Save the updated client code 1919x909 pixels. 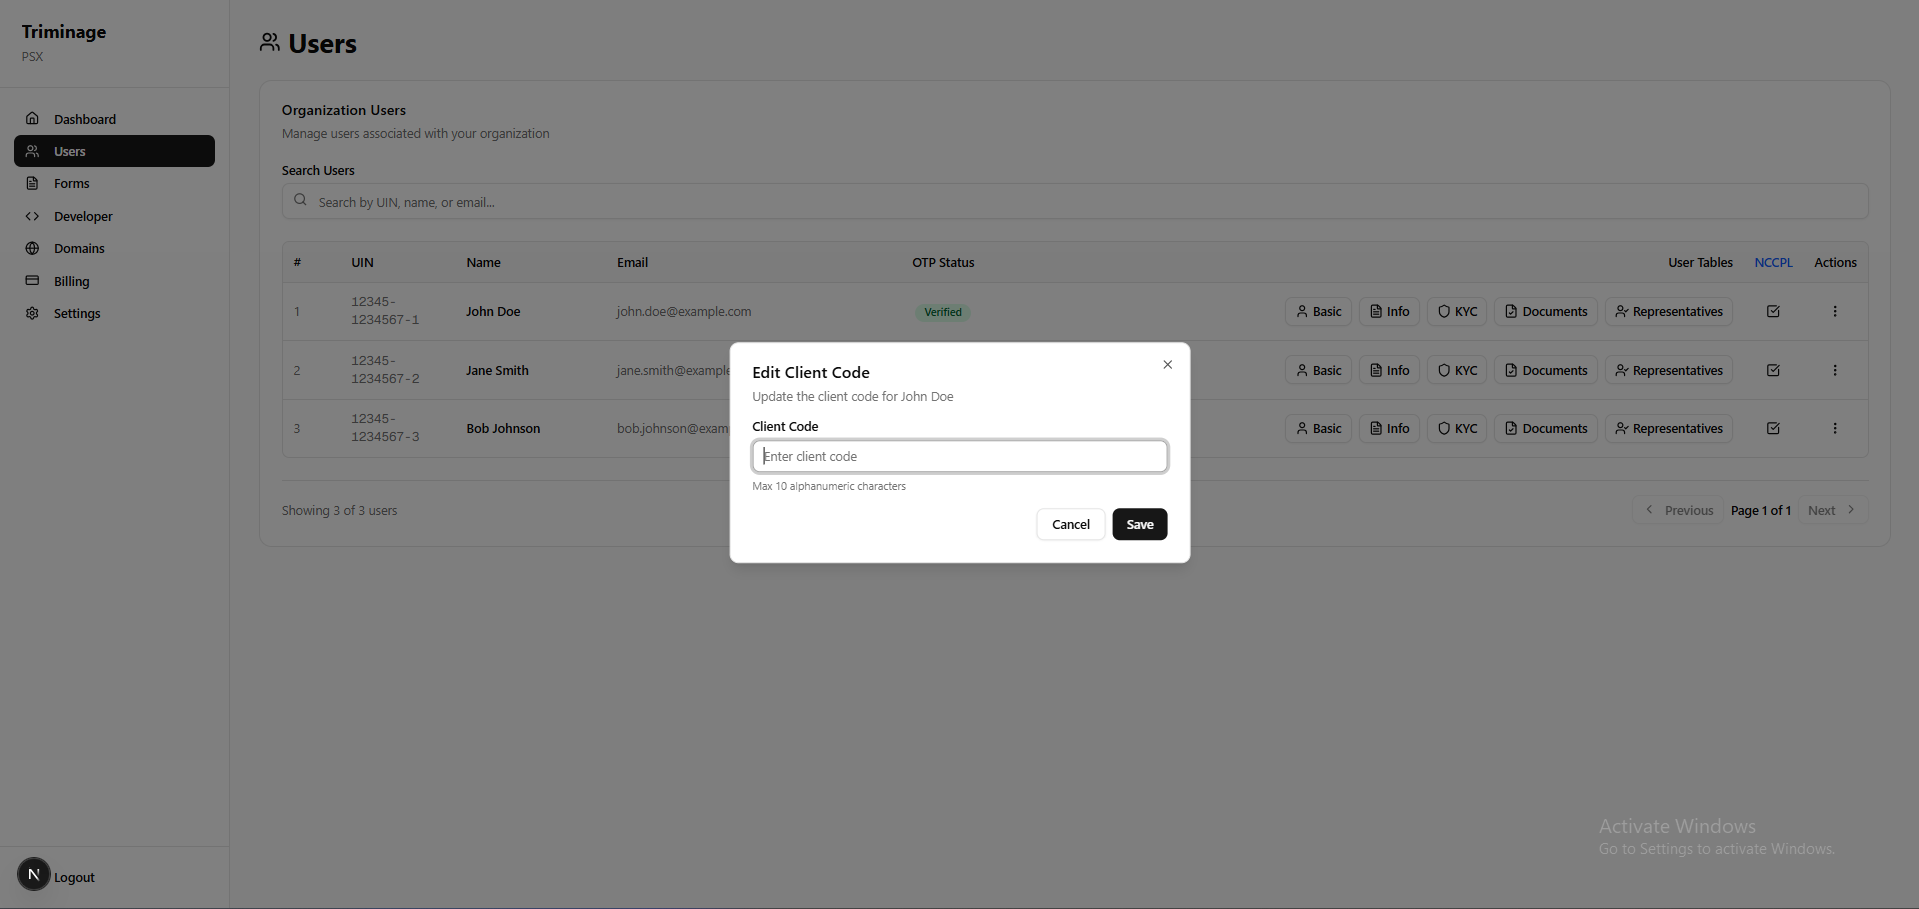click(1139, 524)
